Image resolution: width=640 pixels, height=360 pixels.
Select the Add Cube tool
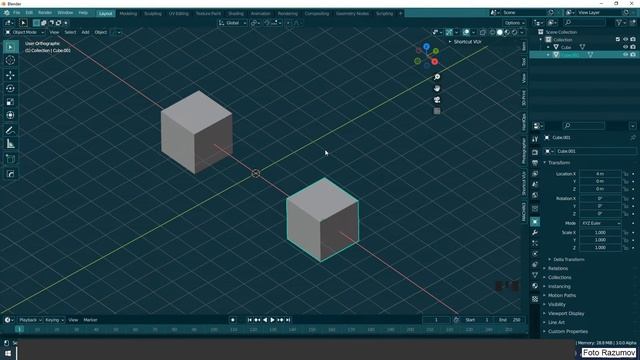click(10, 159)
